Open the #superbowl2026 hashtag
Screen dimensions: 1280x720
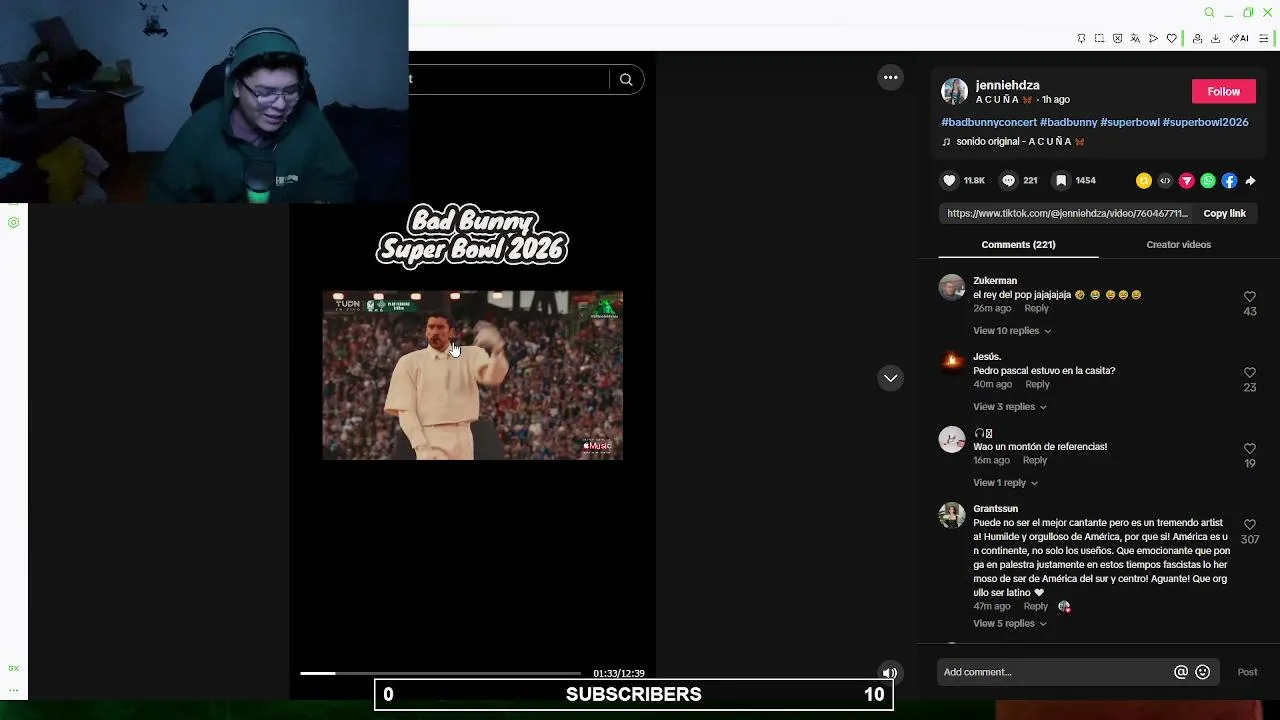click(x=1205, y=122)
